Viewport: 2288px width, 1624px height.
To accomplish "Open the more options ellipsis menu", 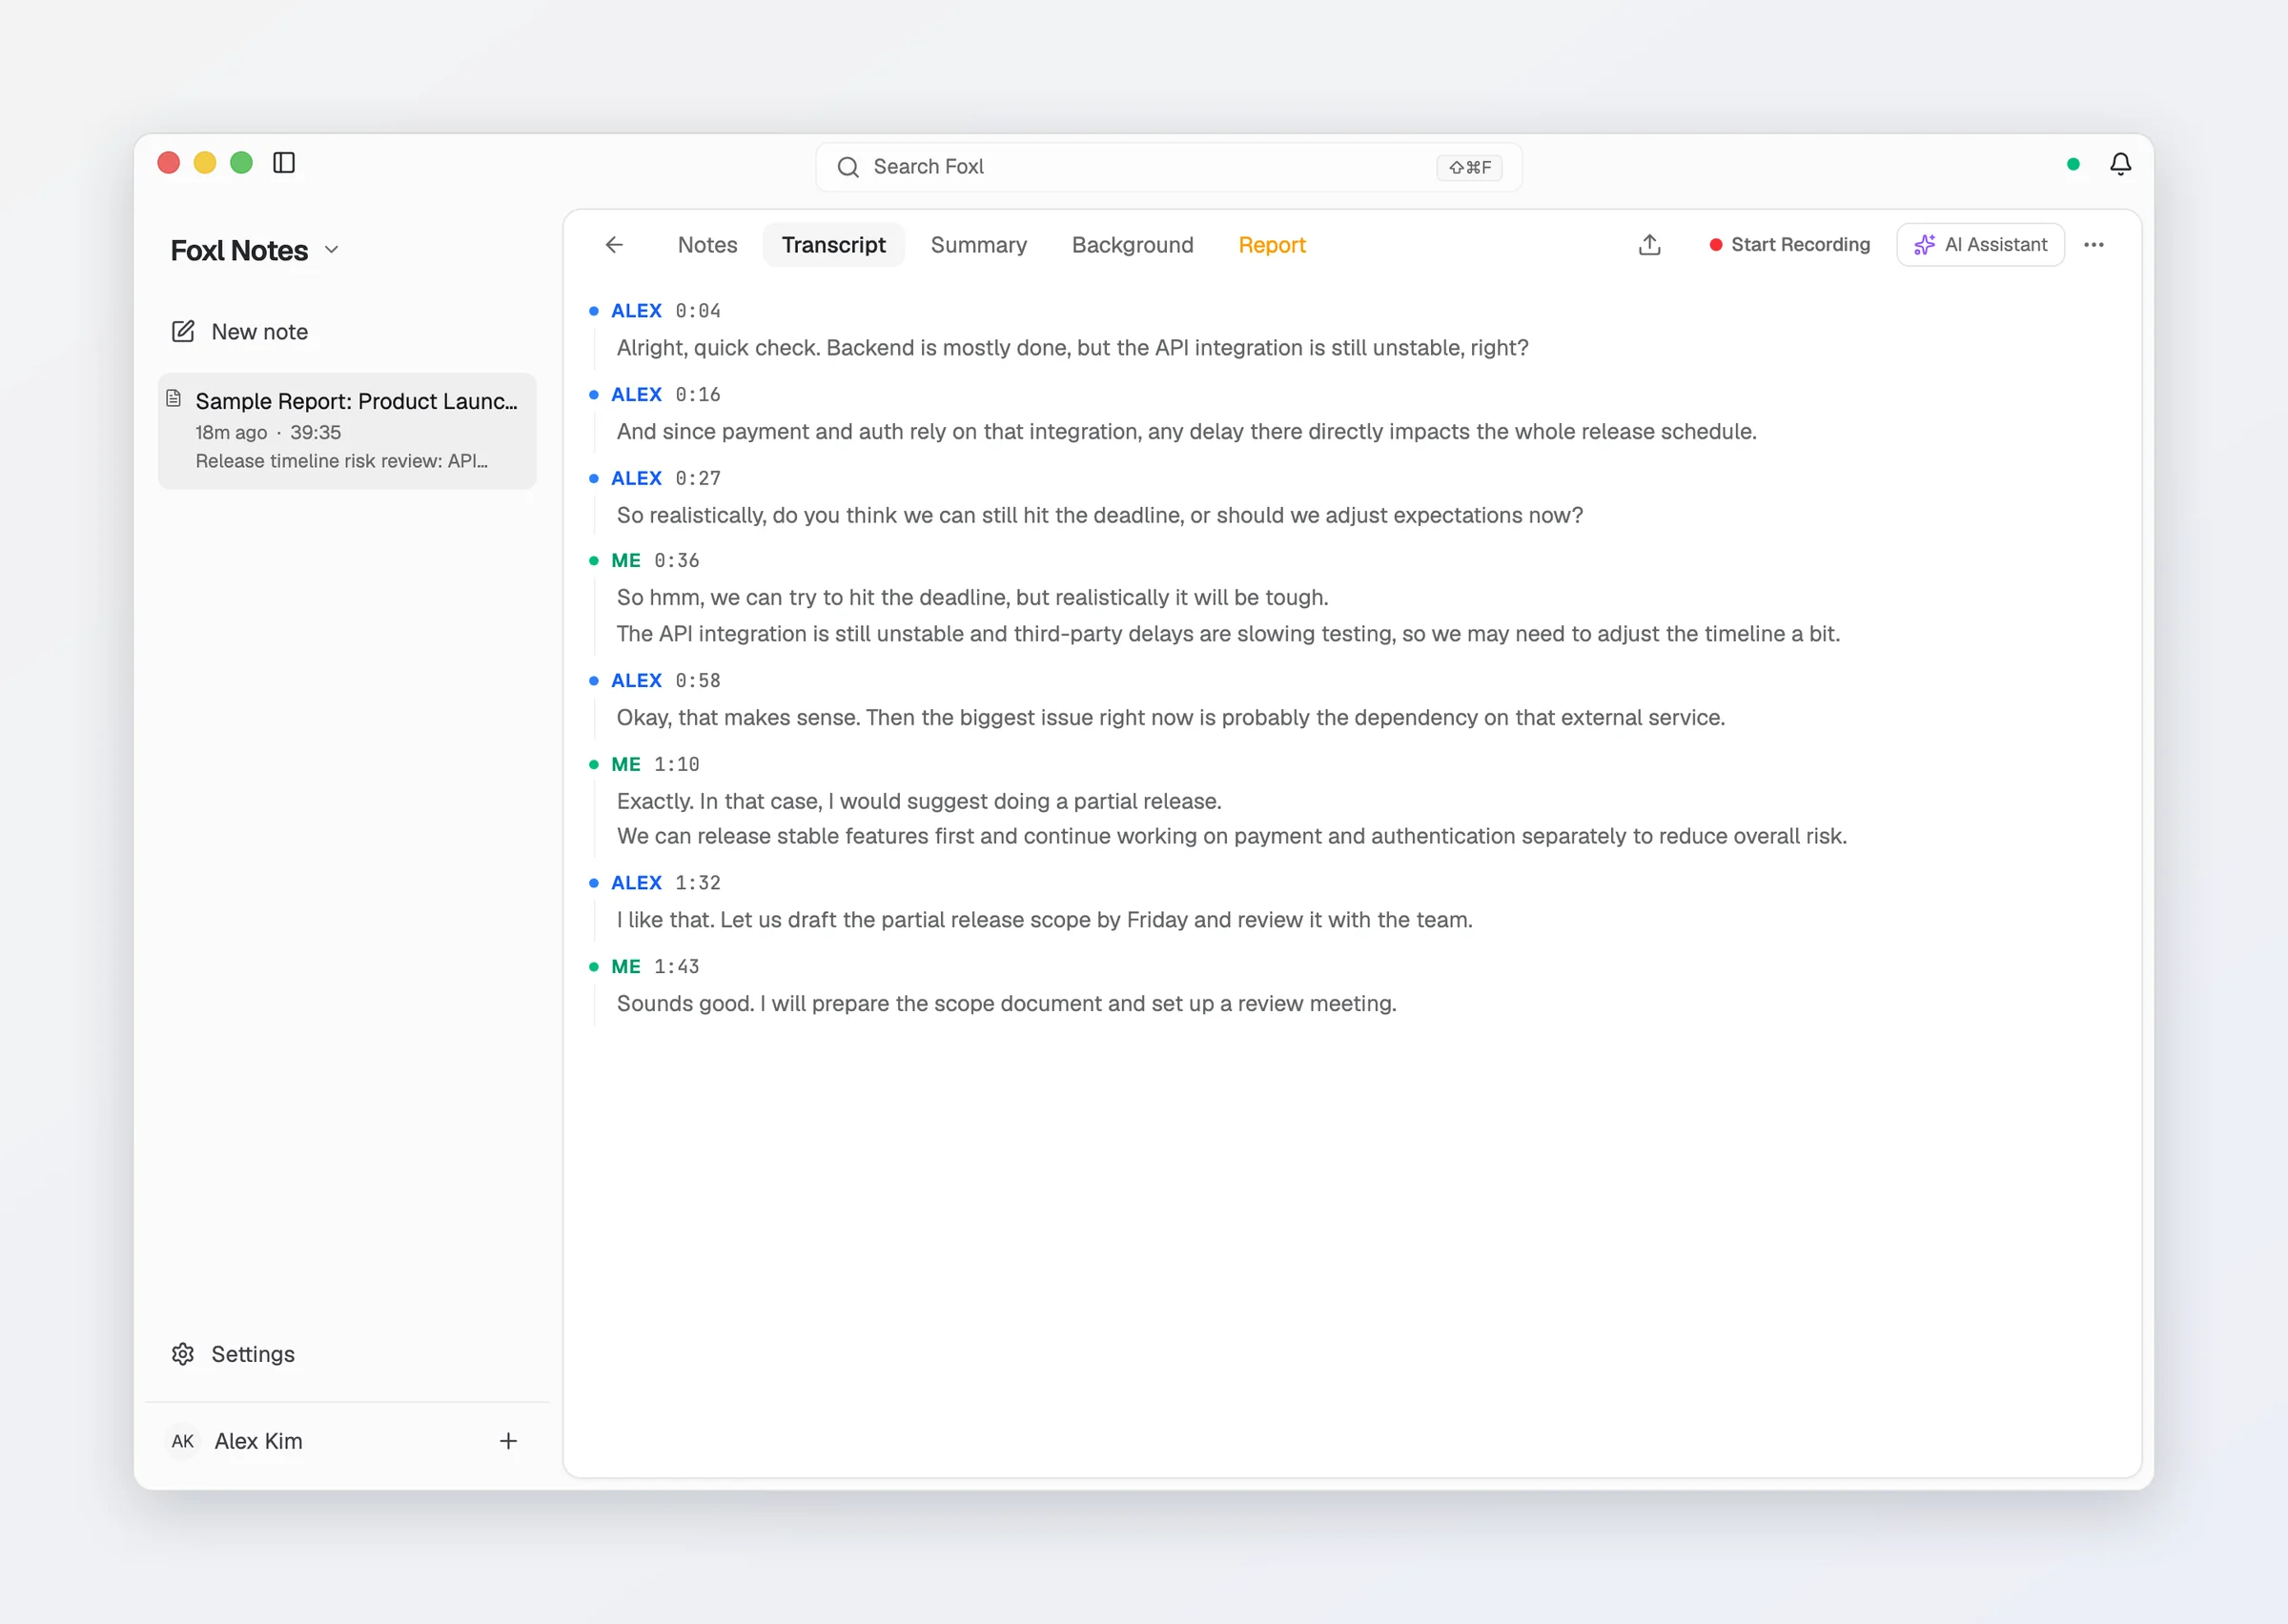I will point(2094,245).
